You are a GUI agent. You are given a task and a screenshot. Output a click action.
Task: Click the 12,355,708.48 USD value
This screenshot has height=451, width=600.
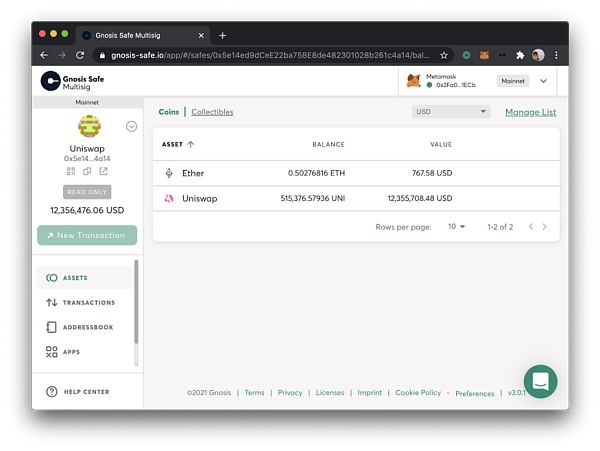click(420, 198)
